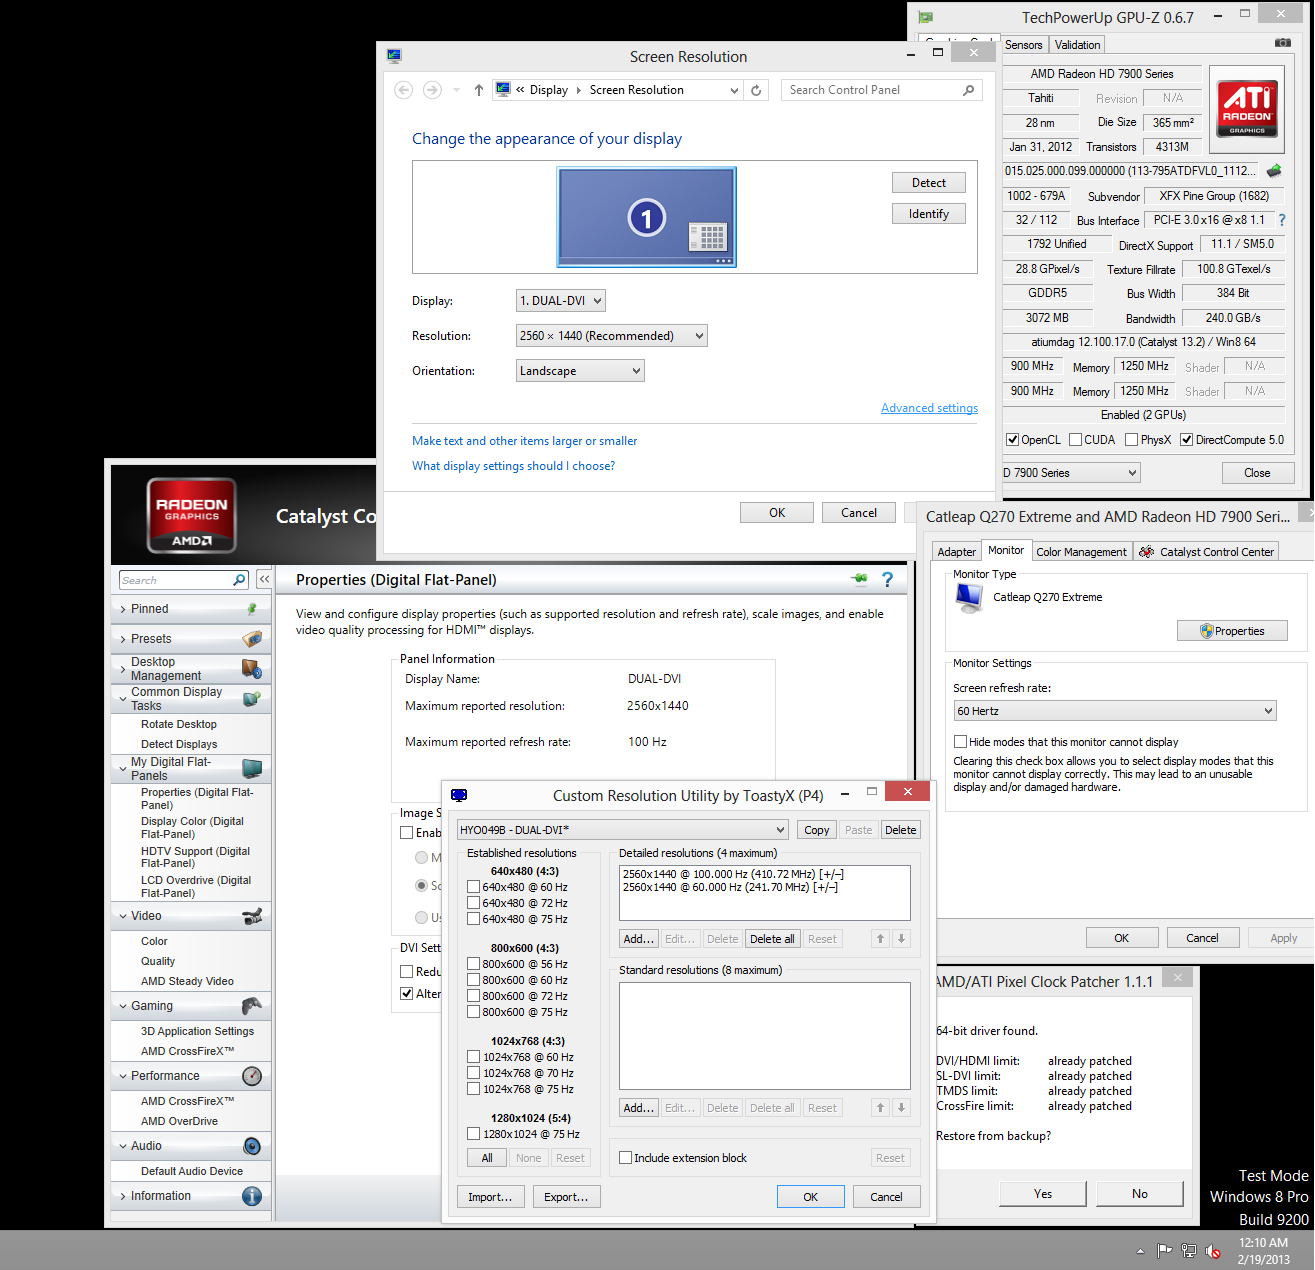Click the muted volume icon in system tray
Screen dimensions: 1315x1270
pos(1213,1251)
